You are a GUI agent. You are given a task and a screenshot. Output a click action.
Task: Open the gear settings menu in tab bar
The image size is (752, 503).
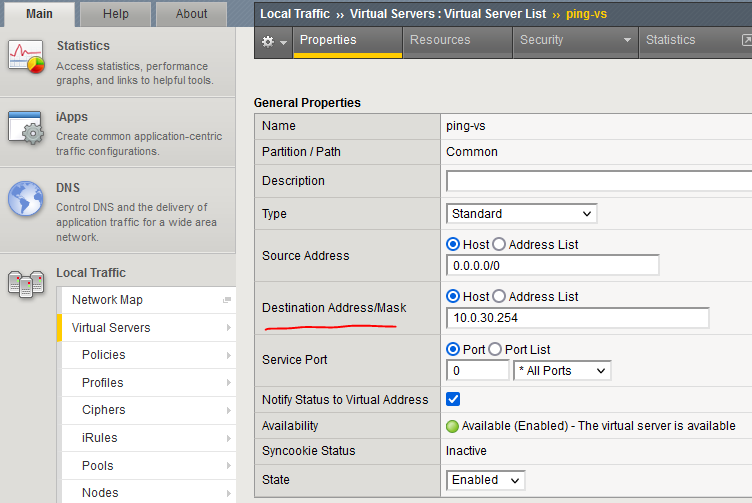coord(273,41)
